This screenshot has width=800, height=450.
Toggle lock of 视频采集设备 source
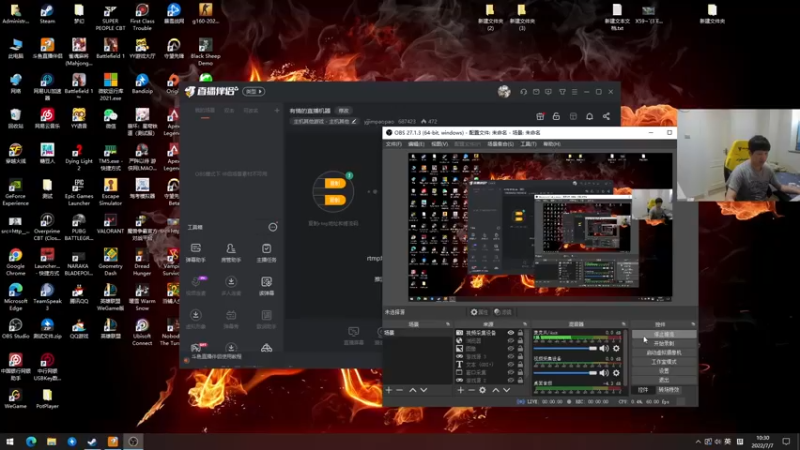pos(520,333)
